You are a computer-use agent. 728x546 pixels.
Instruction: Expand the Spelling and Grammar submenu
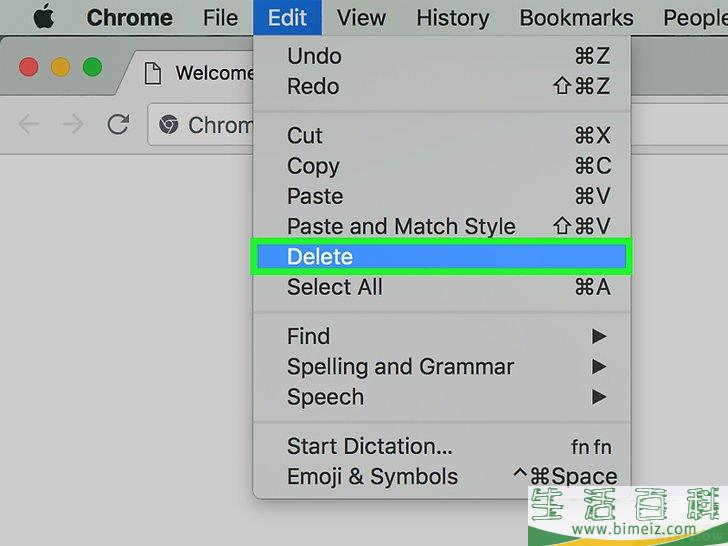[442, 366]
